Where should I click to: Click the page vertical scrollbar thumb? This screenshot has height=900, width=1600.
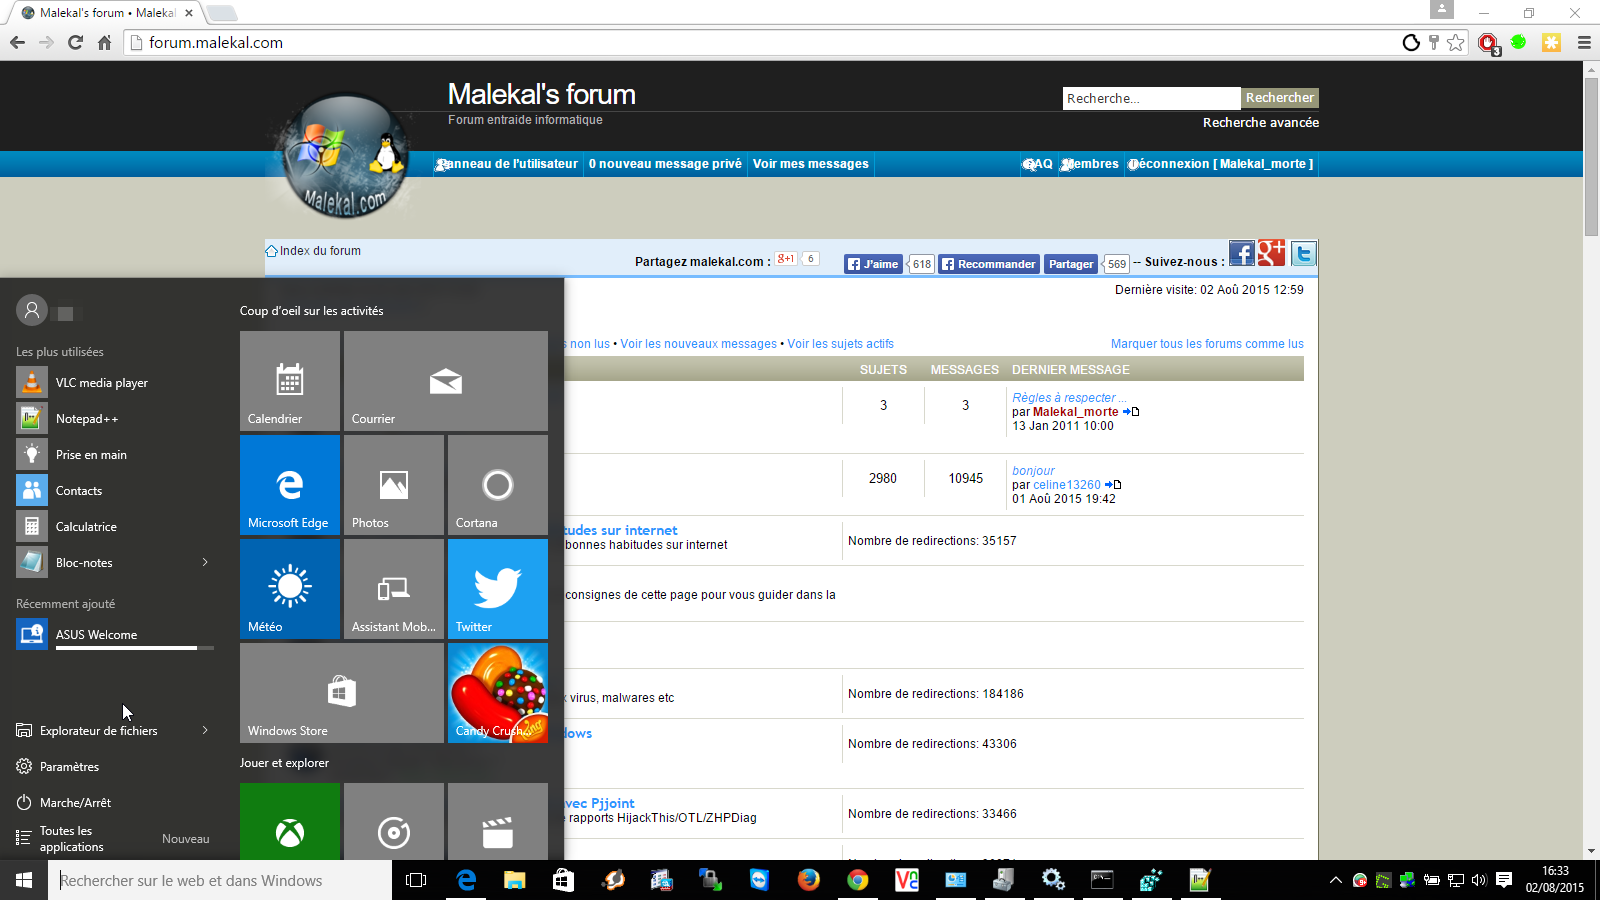pyautogui.click(x=1592, y=156)
